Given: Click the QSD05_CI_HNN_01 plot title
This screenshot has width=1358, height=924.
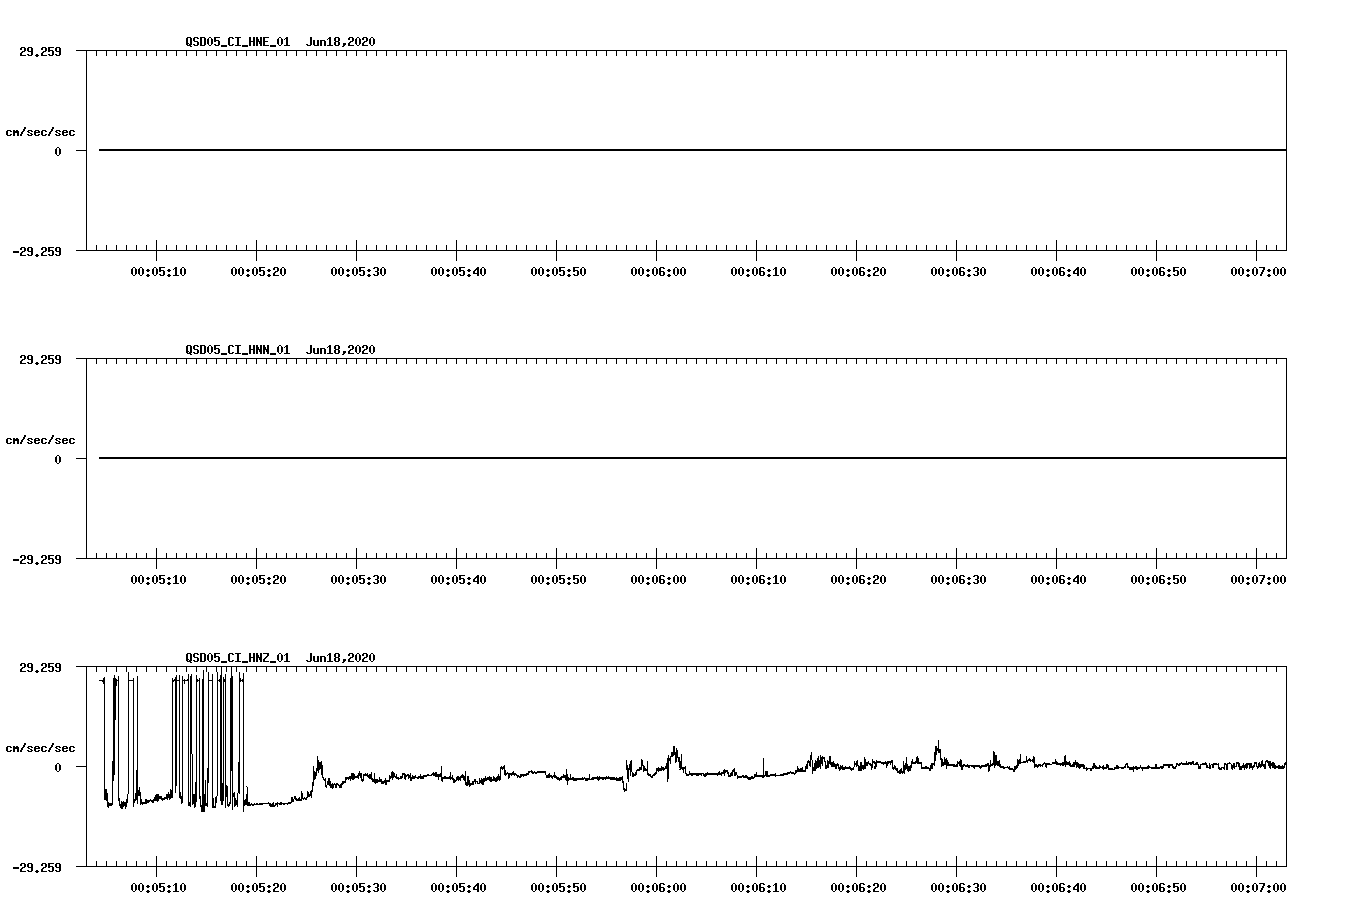Looking at the screenshot, I should (x=238, y=350).
